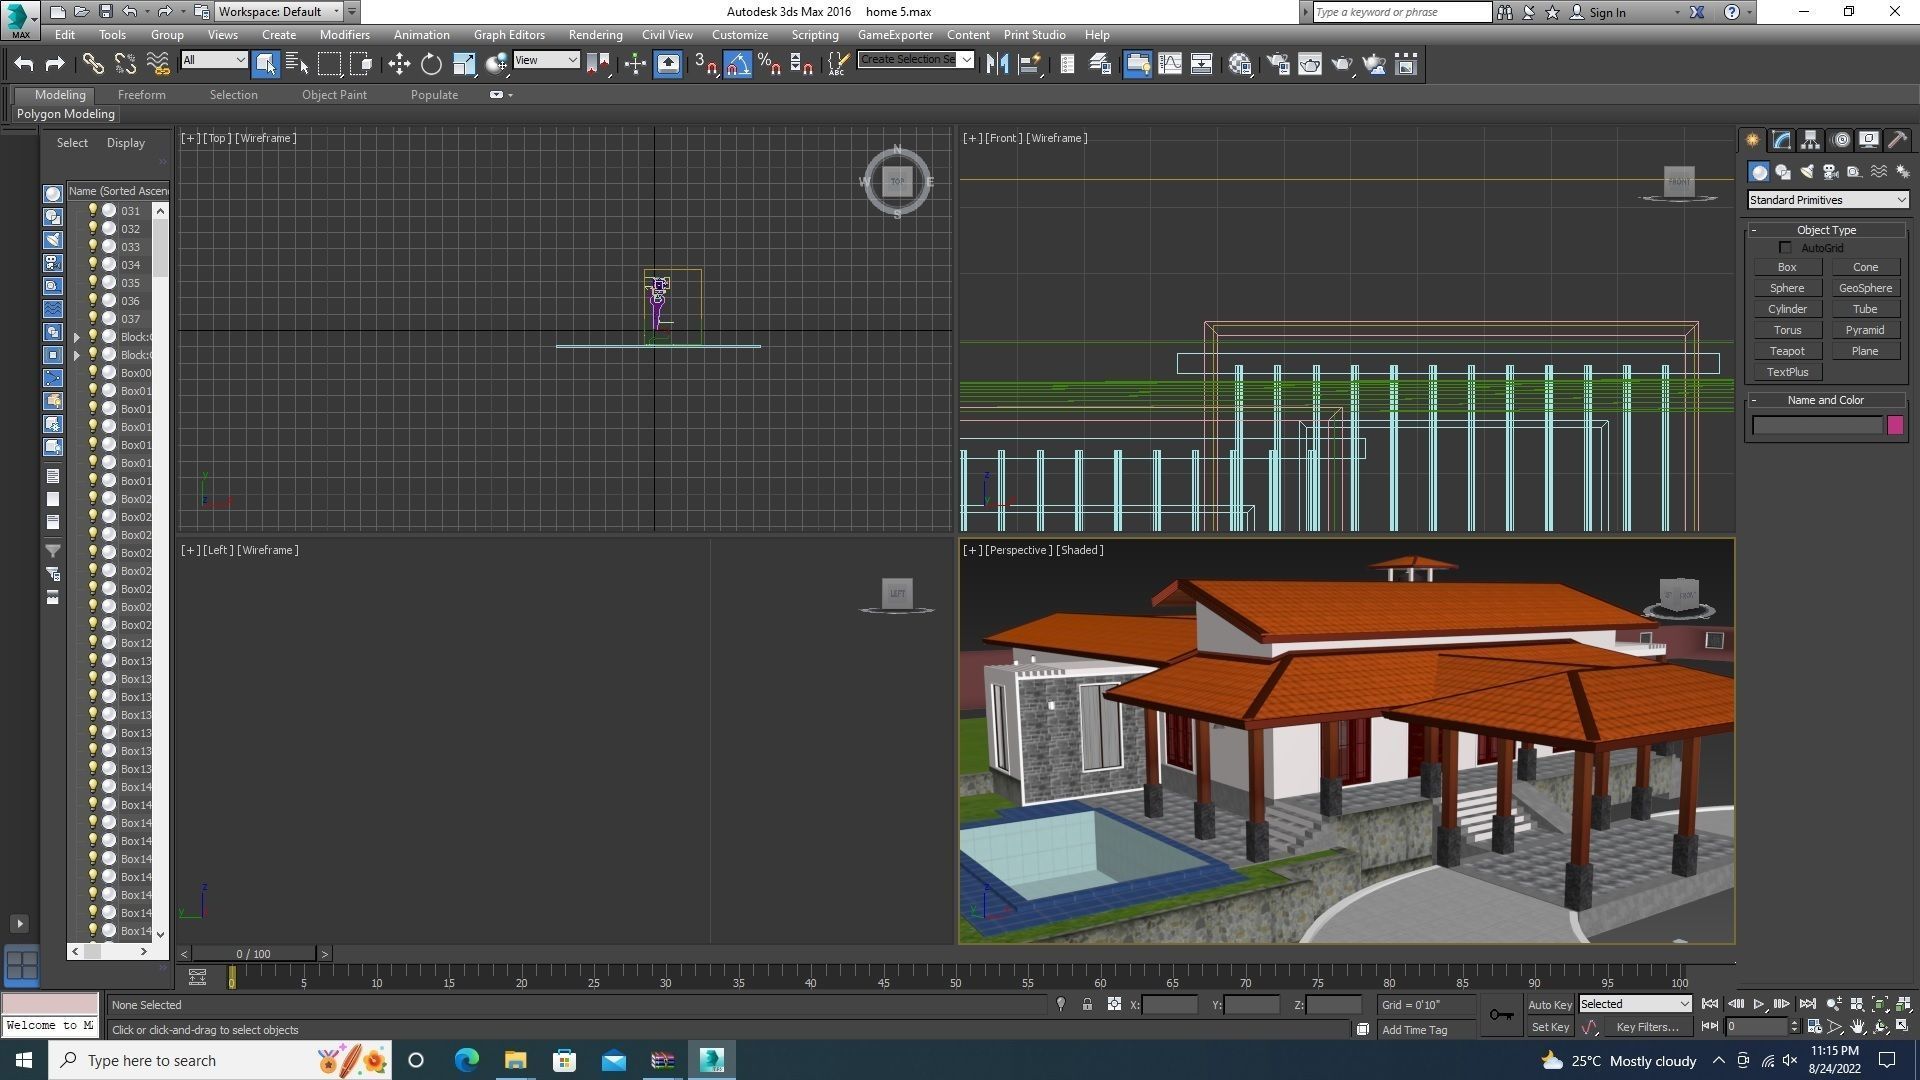Expand the first Block tree item

[x=77, y=337]
